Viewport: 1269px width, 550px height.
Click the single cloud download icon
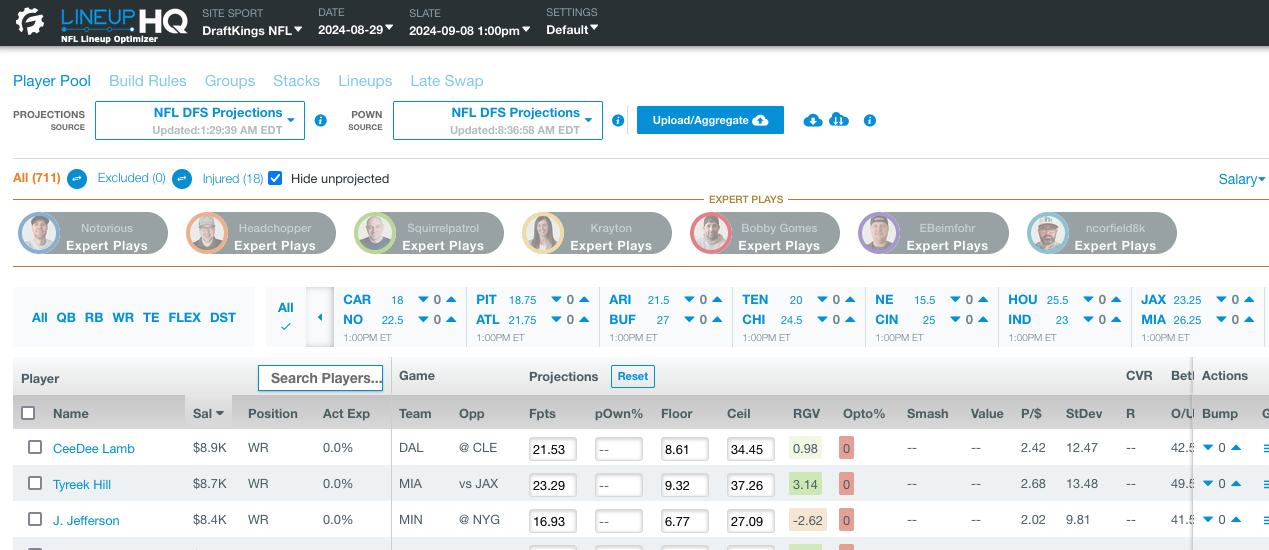813,120
